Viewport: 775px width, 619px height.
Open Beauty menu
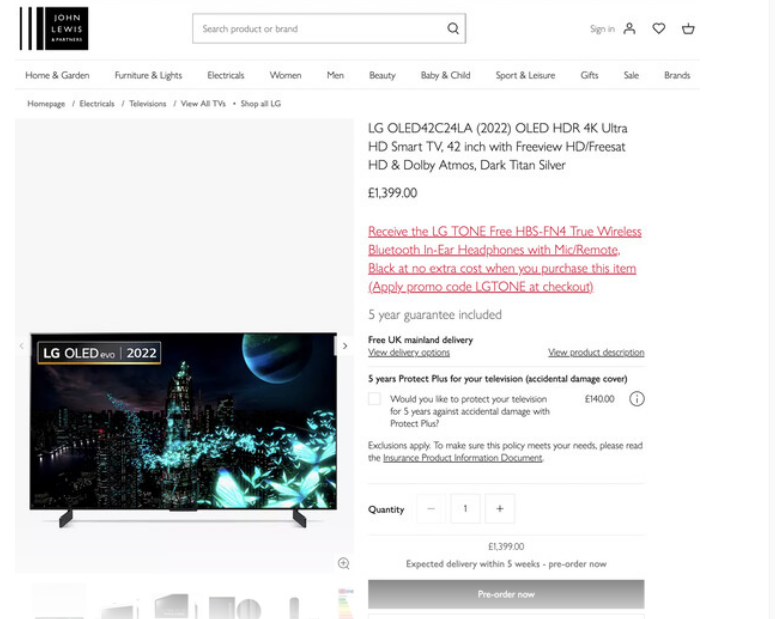click(382, 75)
